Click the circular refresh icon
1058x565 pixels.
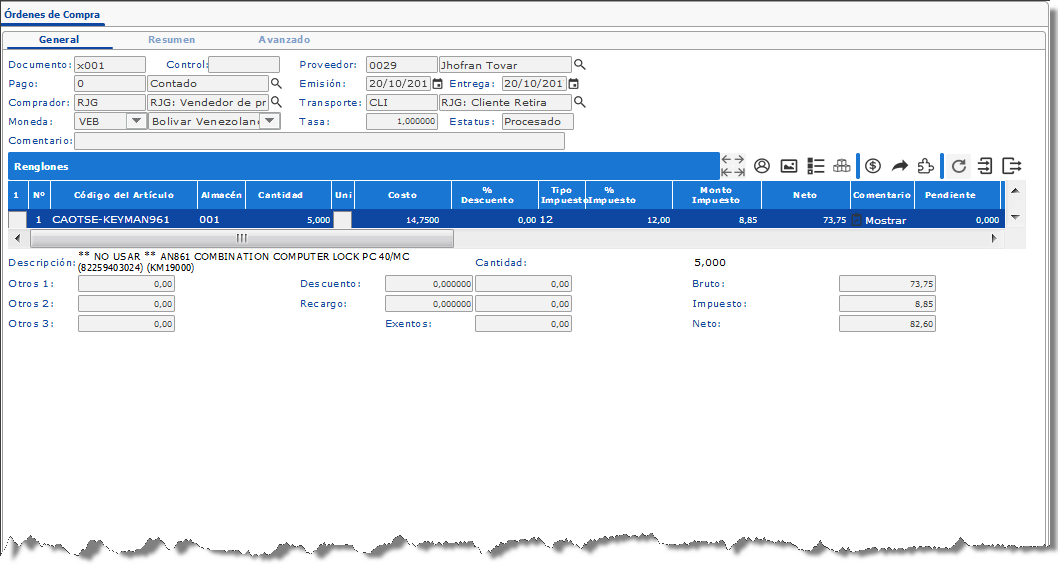coord(959,166)
